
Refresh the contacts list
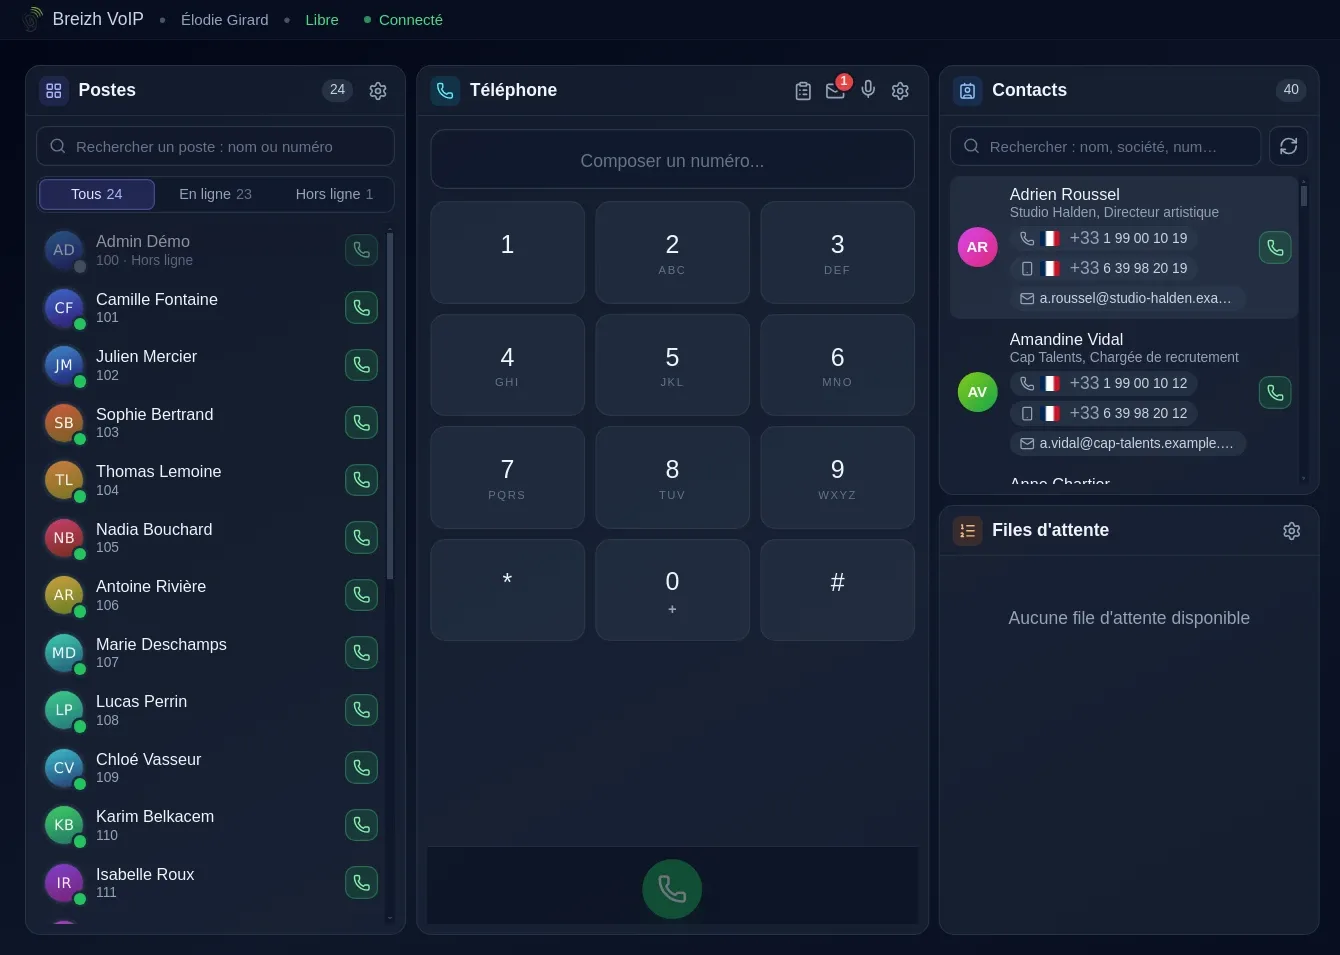click(1289, 146)
